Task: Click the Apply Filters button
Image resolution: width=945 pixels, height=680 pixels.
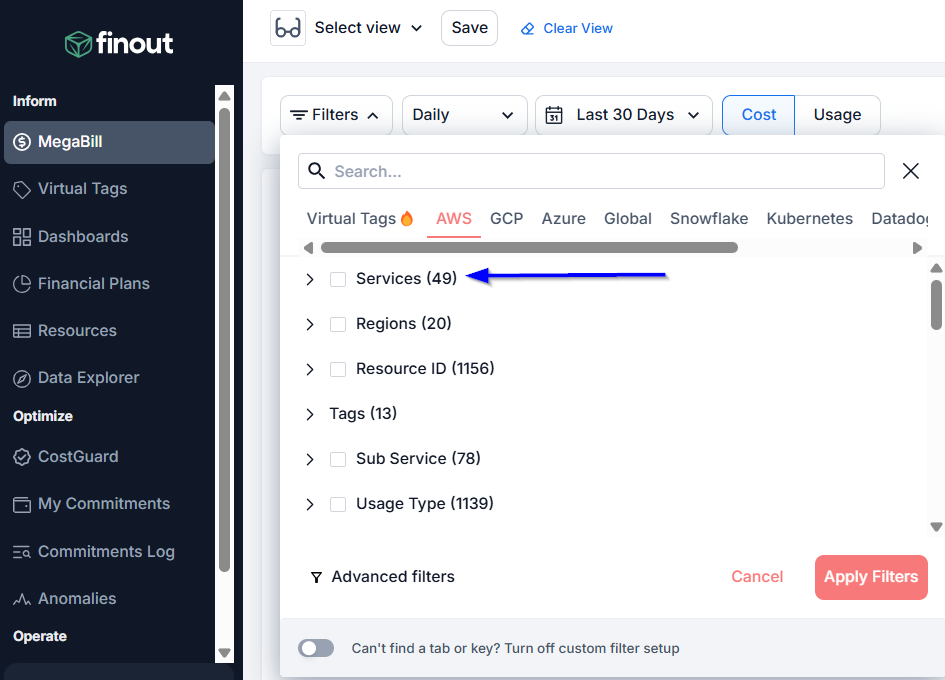Action: pos(871,578)
